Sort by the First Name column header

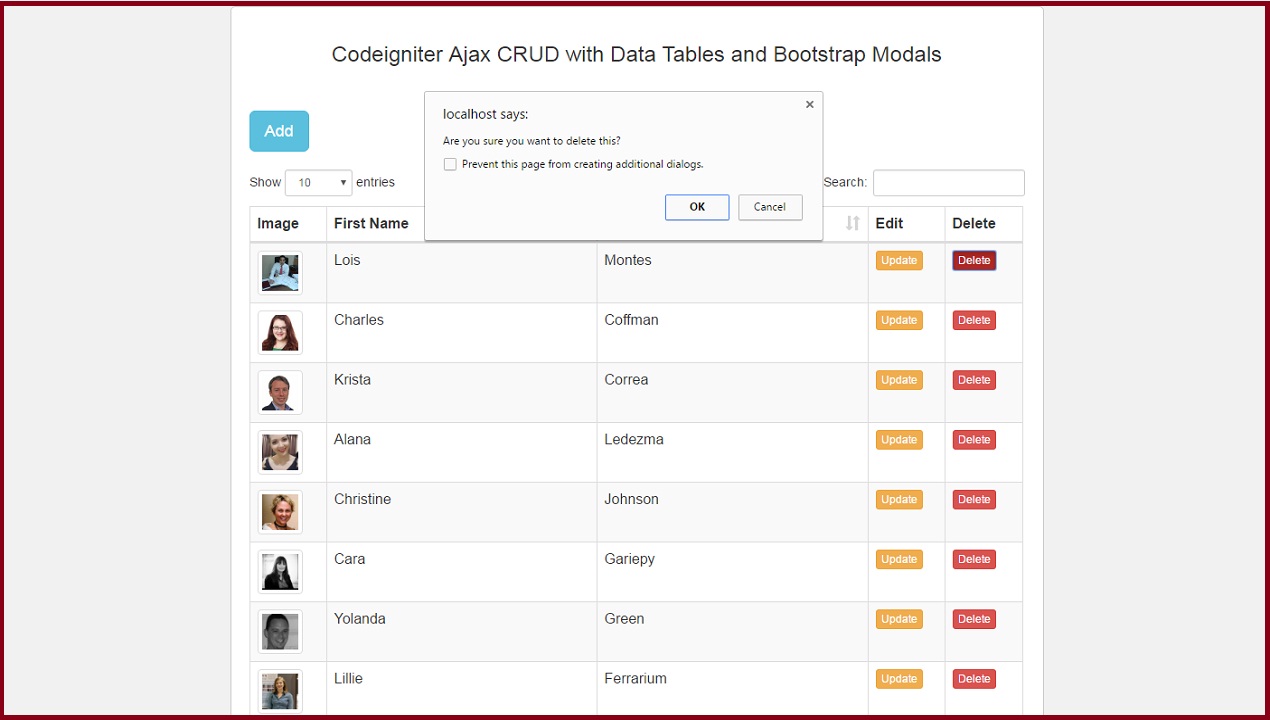point(371,223)
